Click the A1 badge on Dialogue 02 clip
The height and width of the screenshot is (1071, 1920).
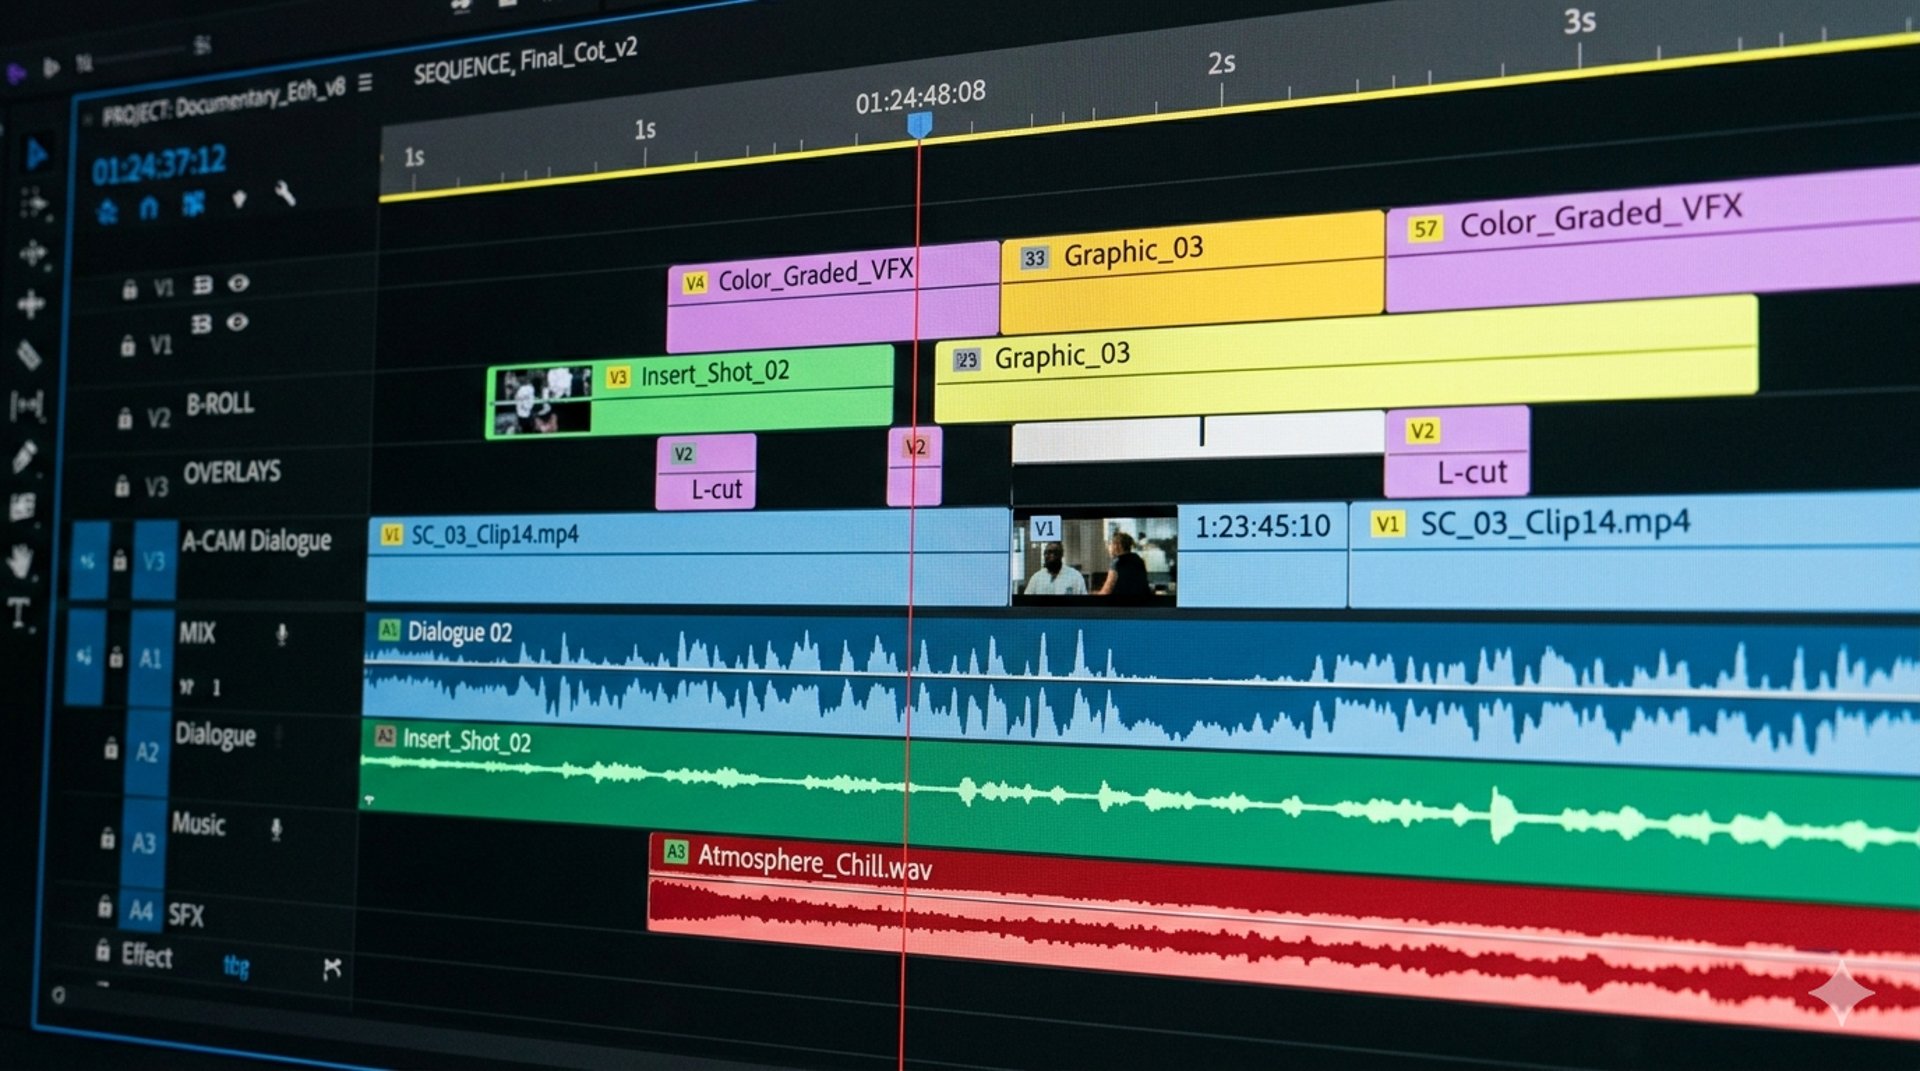[x=389, y=630]
